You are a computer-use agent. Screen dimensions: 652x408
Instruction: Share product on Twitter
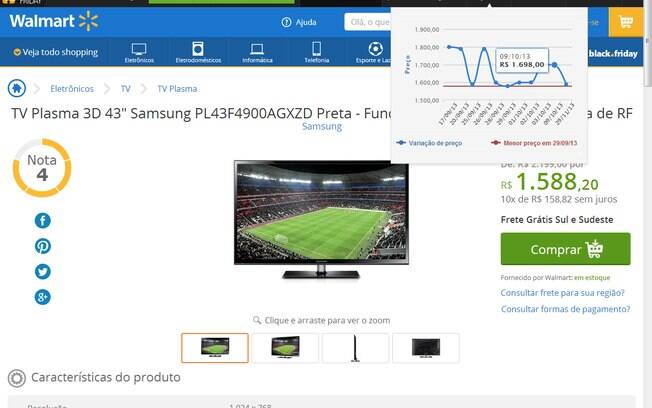click(42, 272)
